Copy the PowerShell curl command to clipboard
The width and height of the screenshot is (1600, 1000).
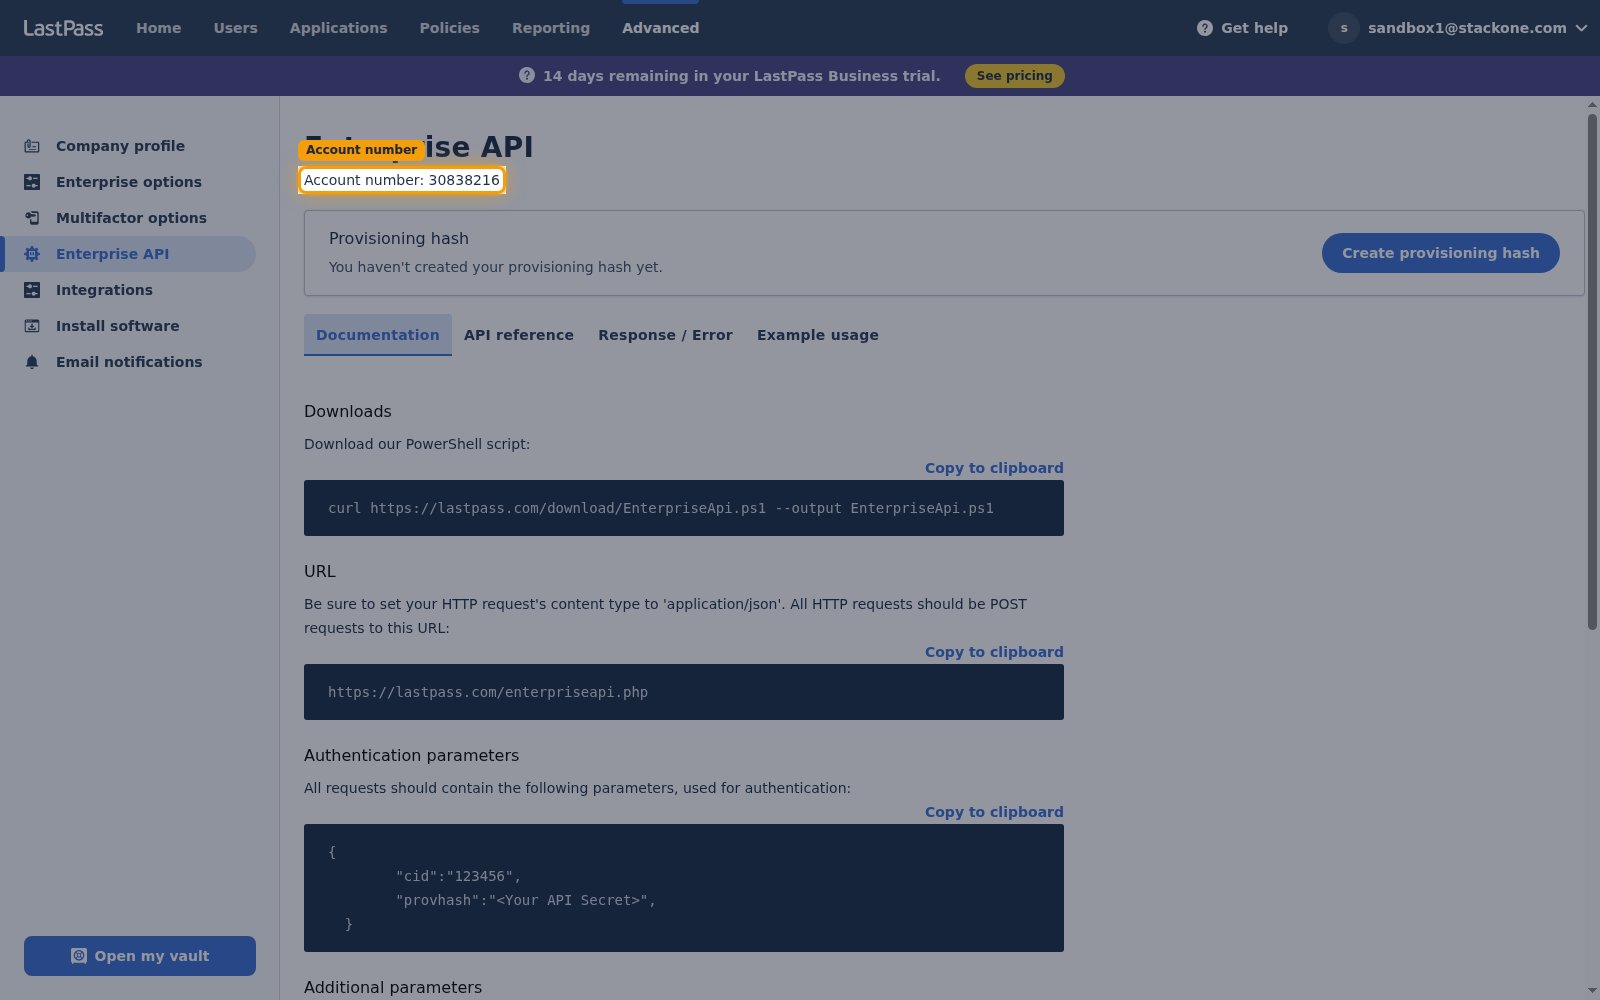994,468
